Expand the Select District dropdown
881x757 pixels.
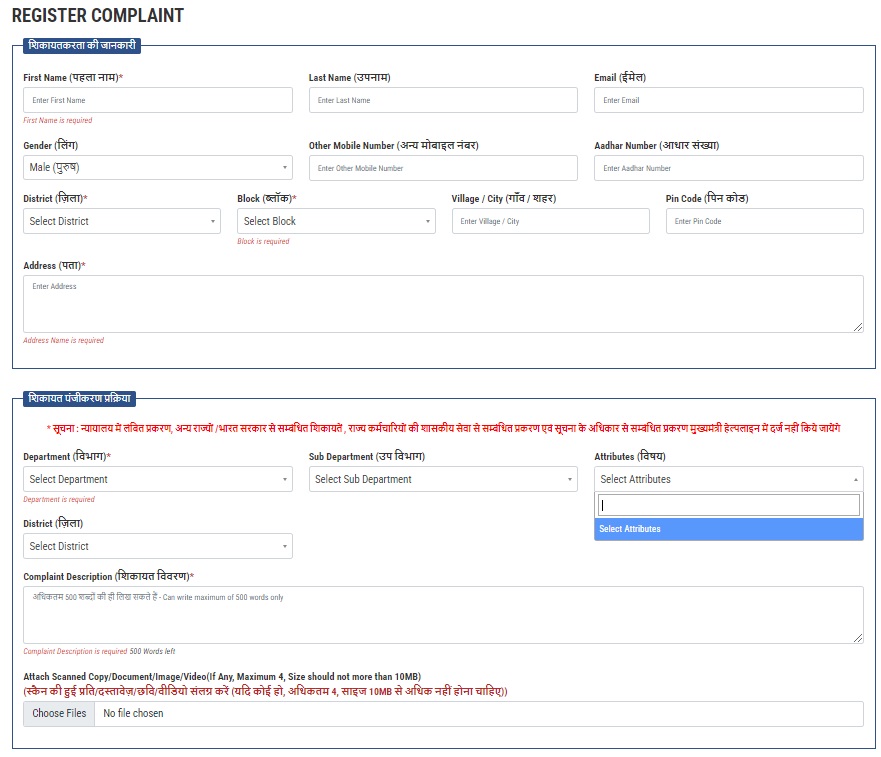122,220
